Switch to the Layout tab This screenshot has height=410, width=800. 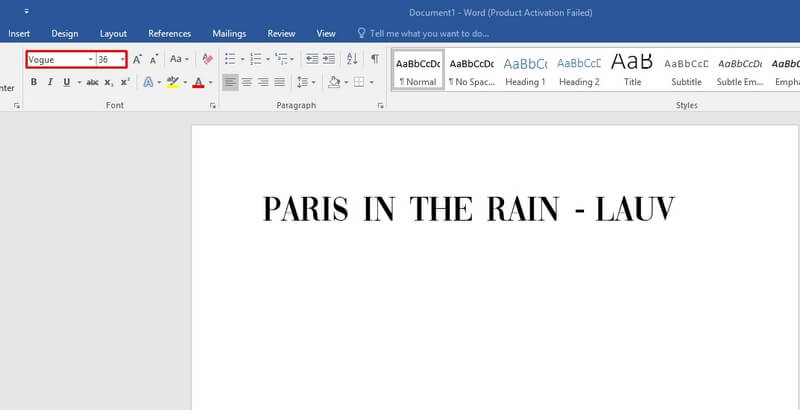(x=113, y=33)
